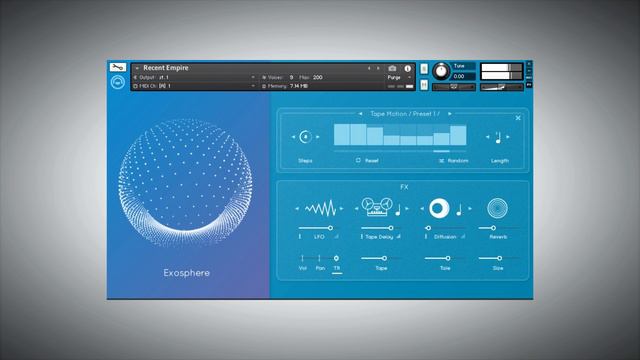Select previous LFO waveform shape
The width and height of the screenshot is (640, 360).
(x=297, y=209)
